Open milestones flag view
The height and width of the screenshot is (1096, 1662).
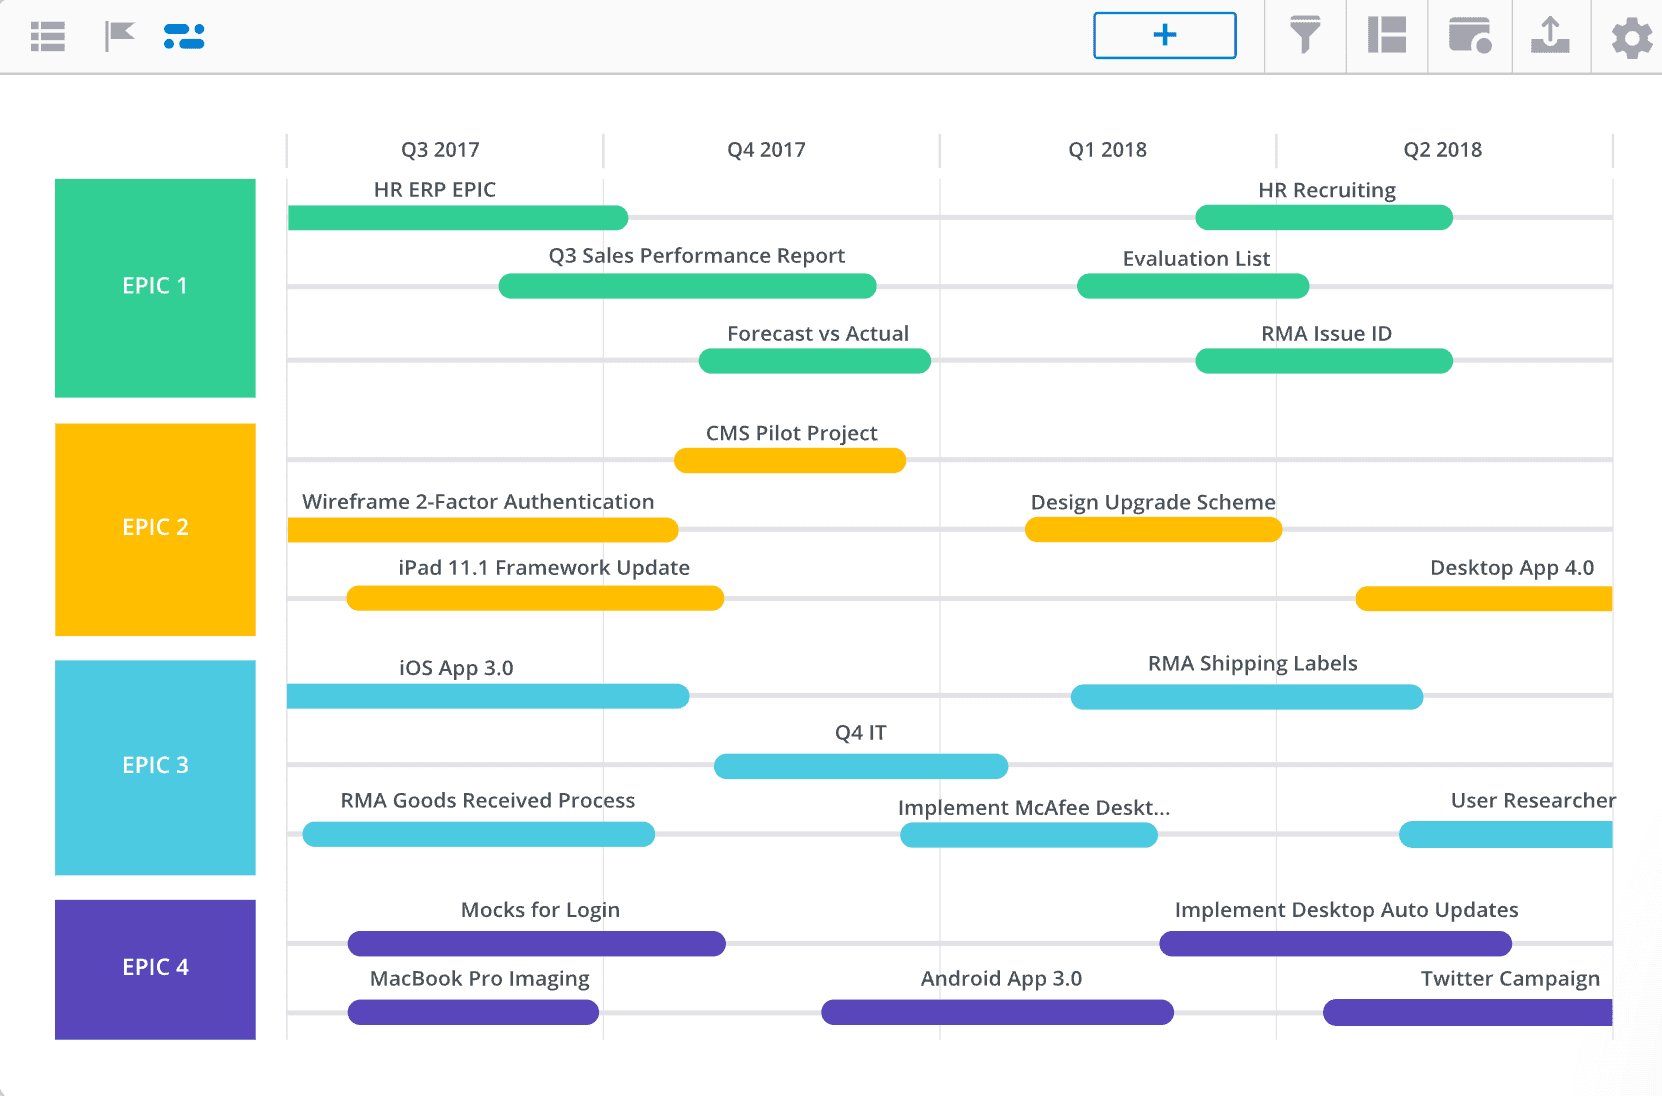click(x=119, y=36)
